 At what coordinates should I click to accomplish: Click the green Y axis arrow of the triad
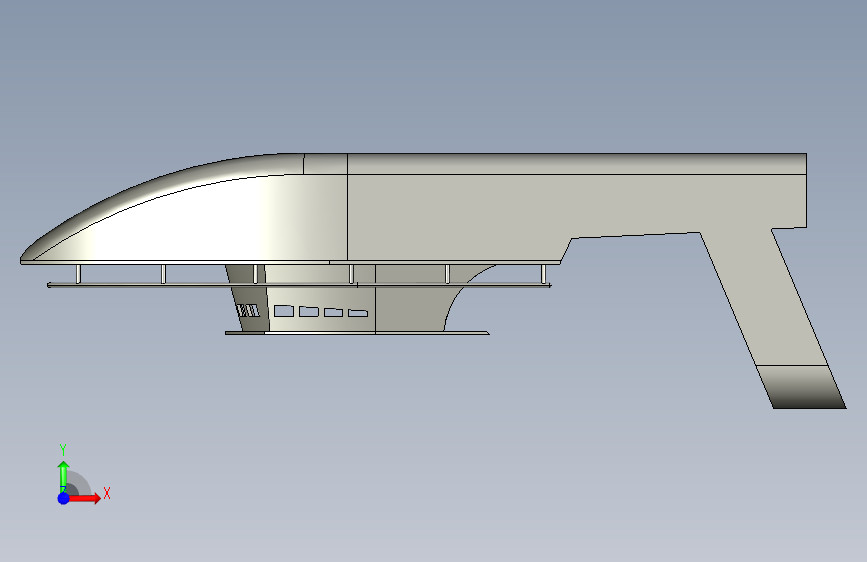pos(64,476)
